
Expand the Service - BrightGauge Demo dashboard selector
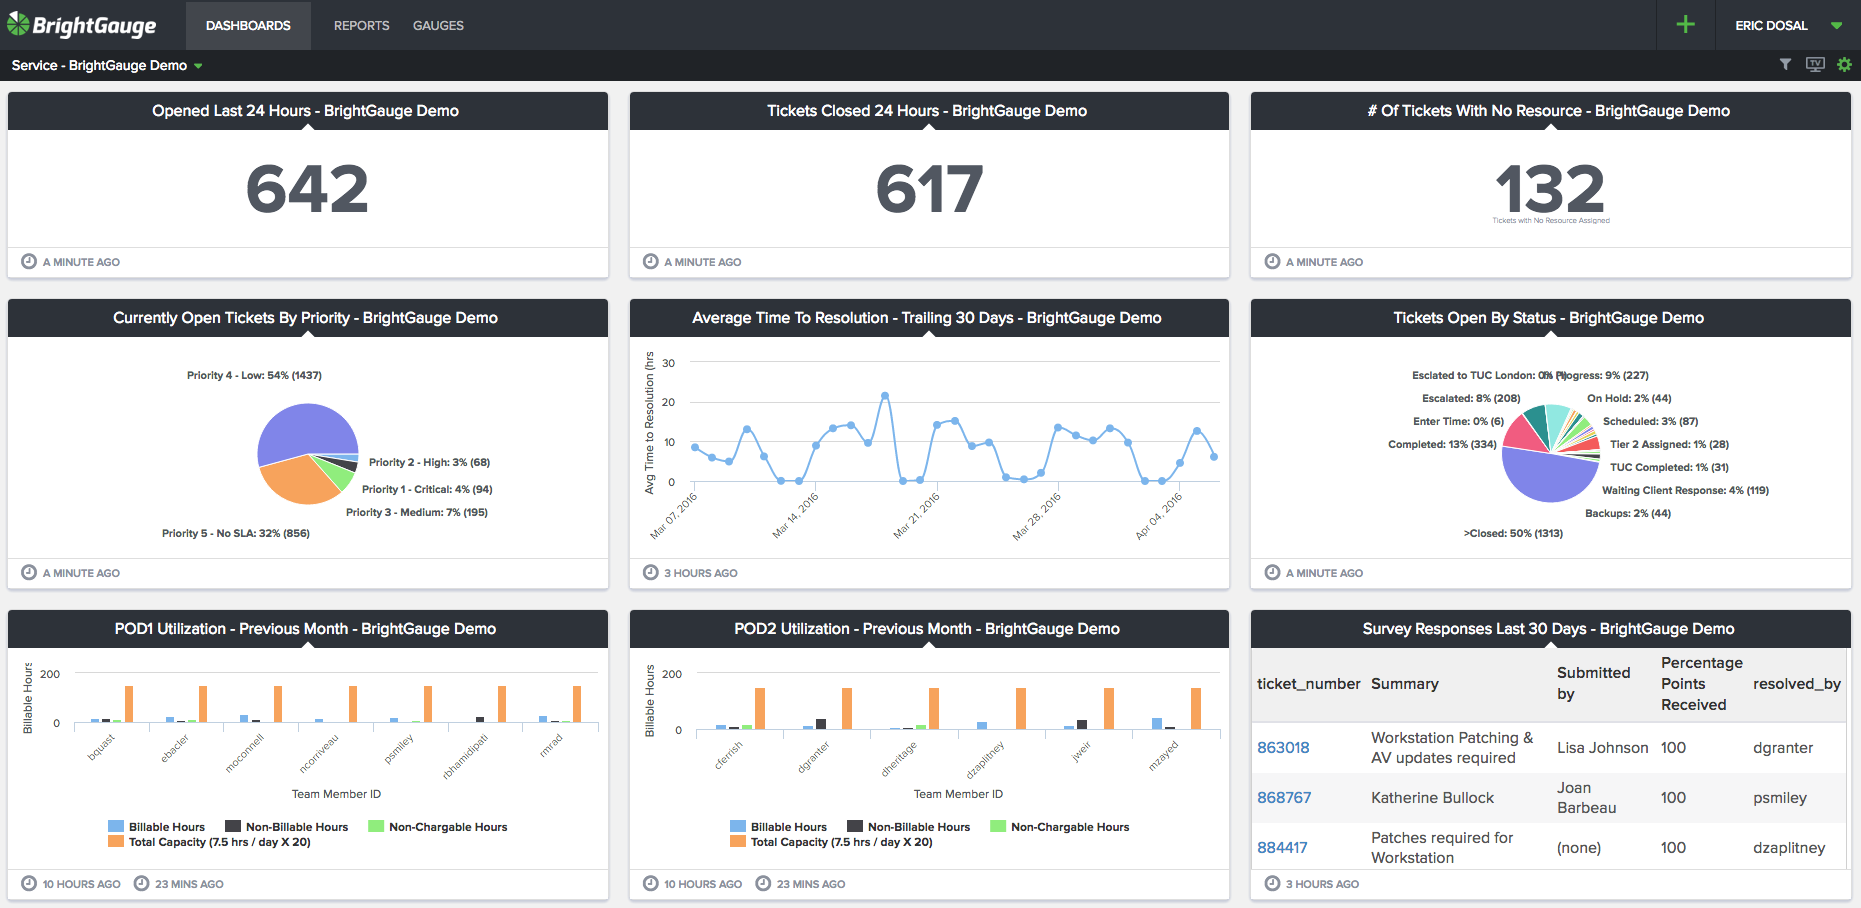tap(107, 66)
